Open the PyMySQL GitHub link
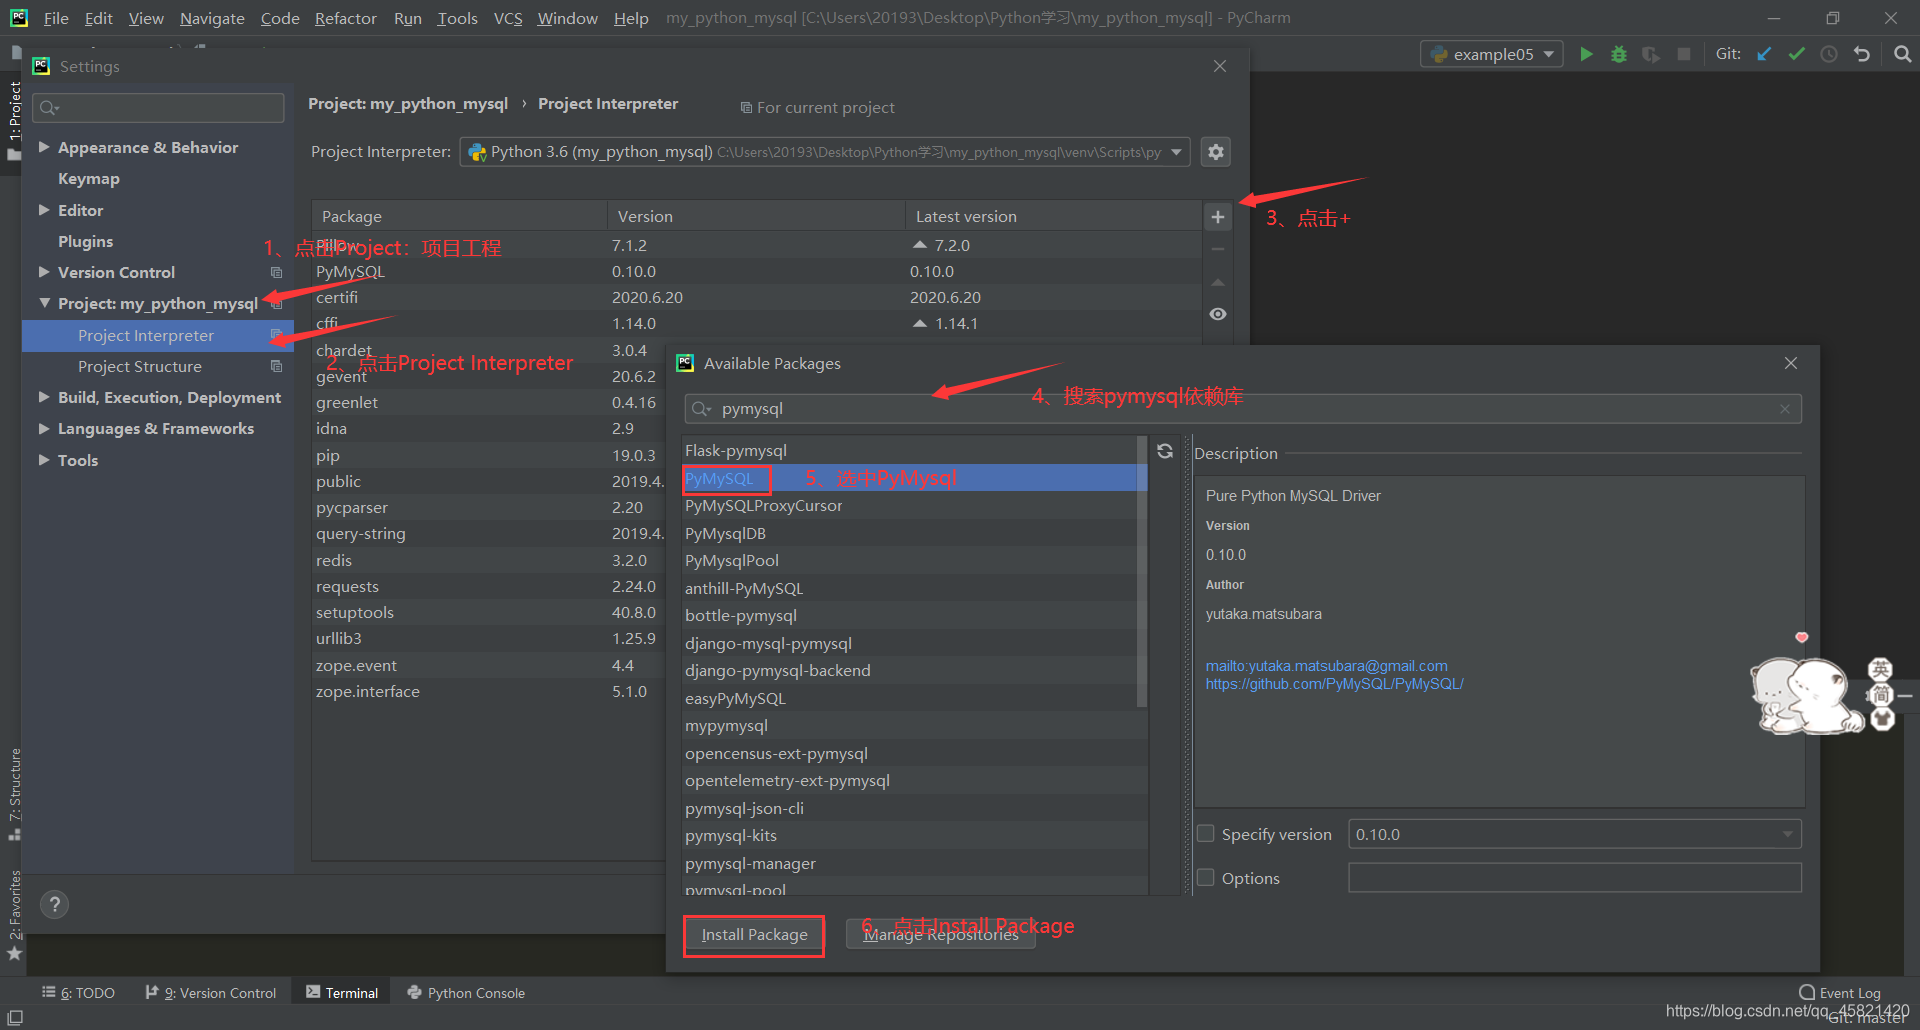1920x1030 pixels. coord(1334,684)
